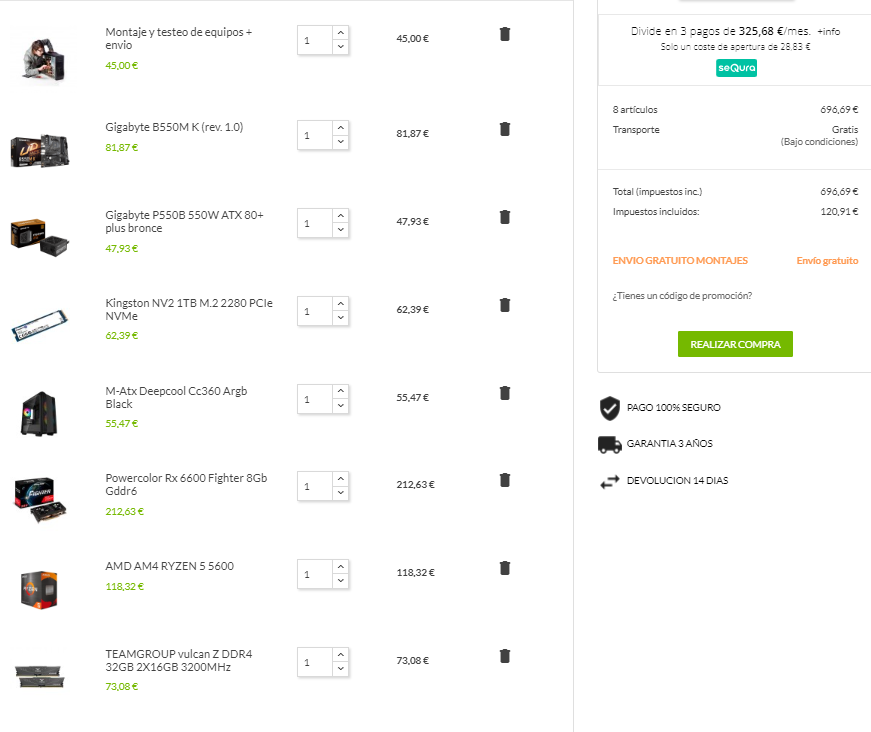This screenshot has height=732, width=871.
Task: Remove Powercolor Rx 6600 Fighter from cart
Action: [505, 480]
